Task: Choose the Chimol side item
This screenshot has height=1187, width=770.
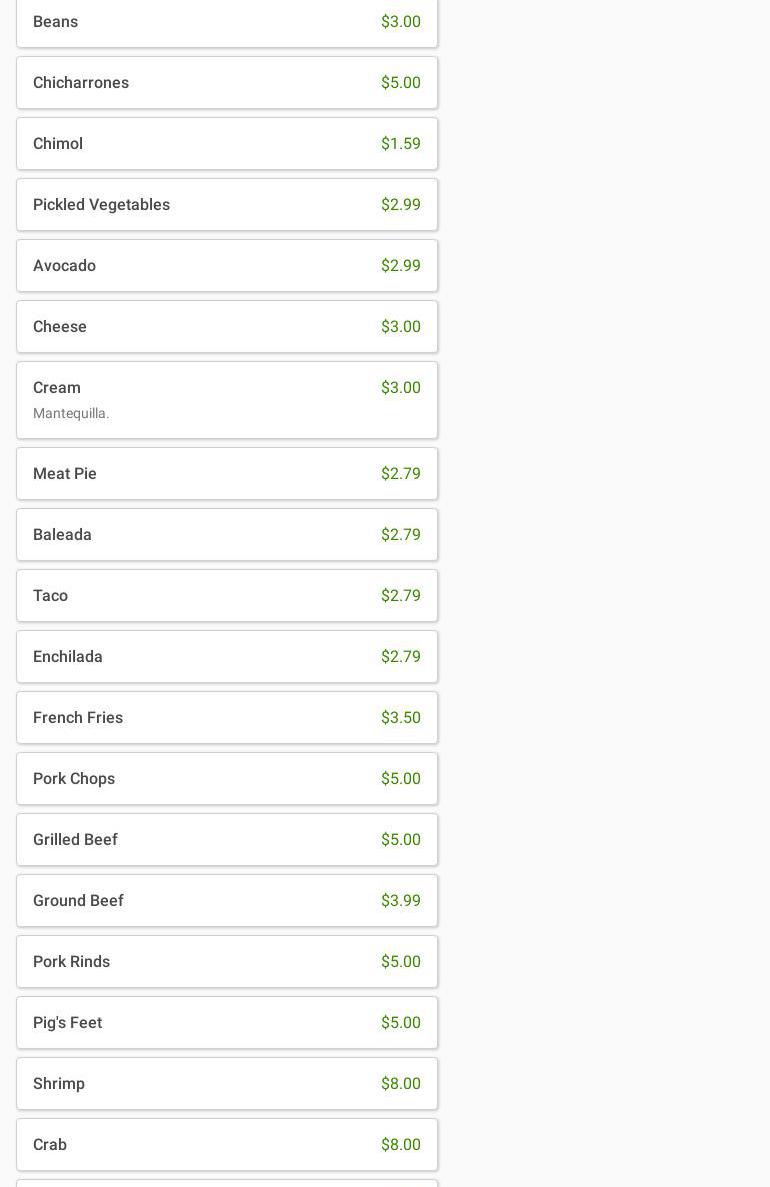Action: pos(226,144)
